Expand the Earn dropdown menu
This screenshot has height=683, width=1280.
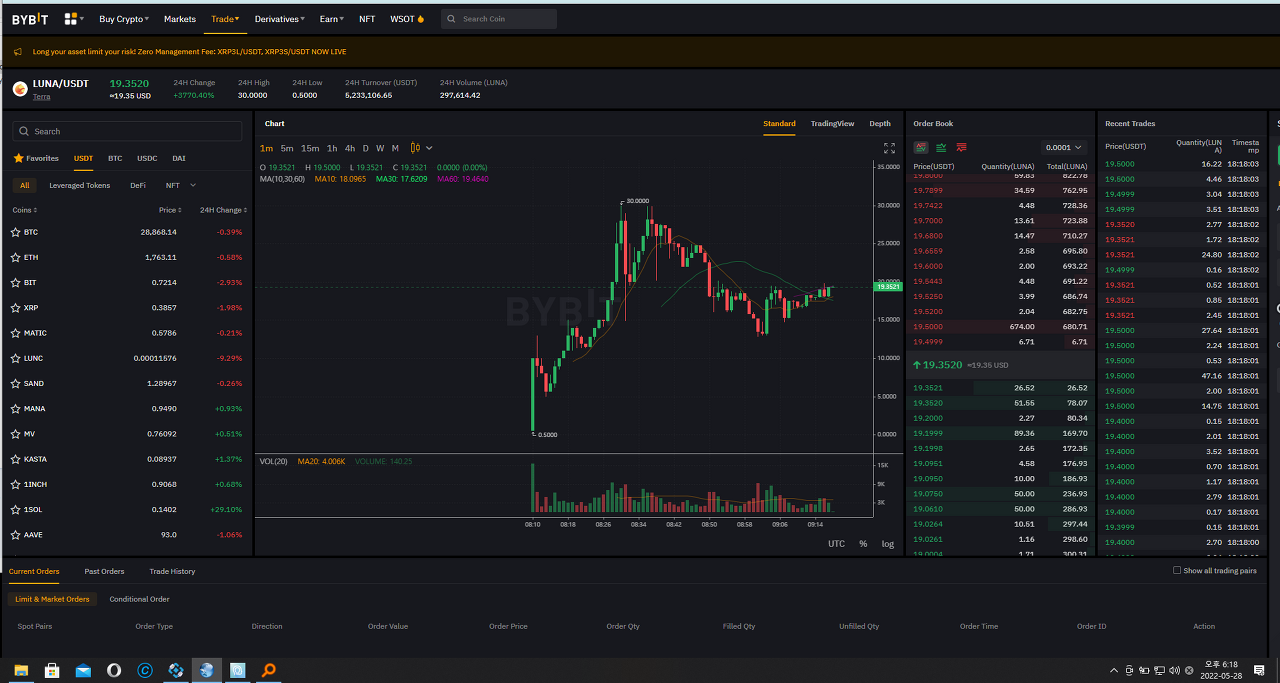pyautogui.click(x=332, y=19)
